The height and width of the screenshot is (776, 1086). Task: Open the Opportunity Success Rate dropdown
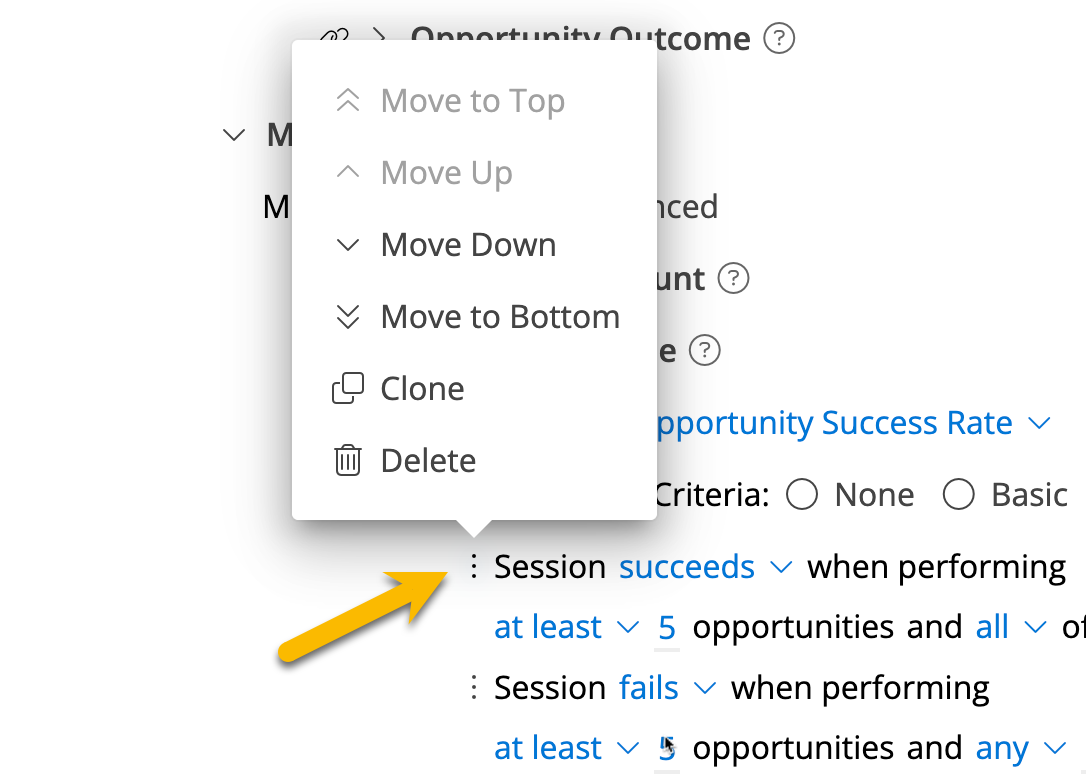(853, 423)
